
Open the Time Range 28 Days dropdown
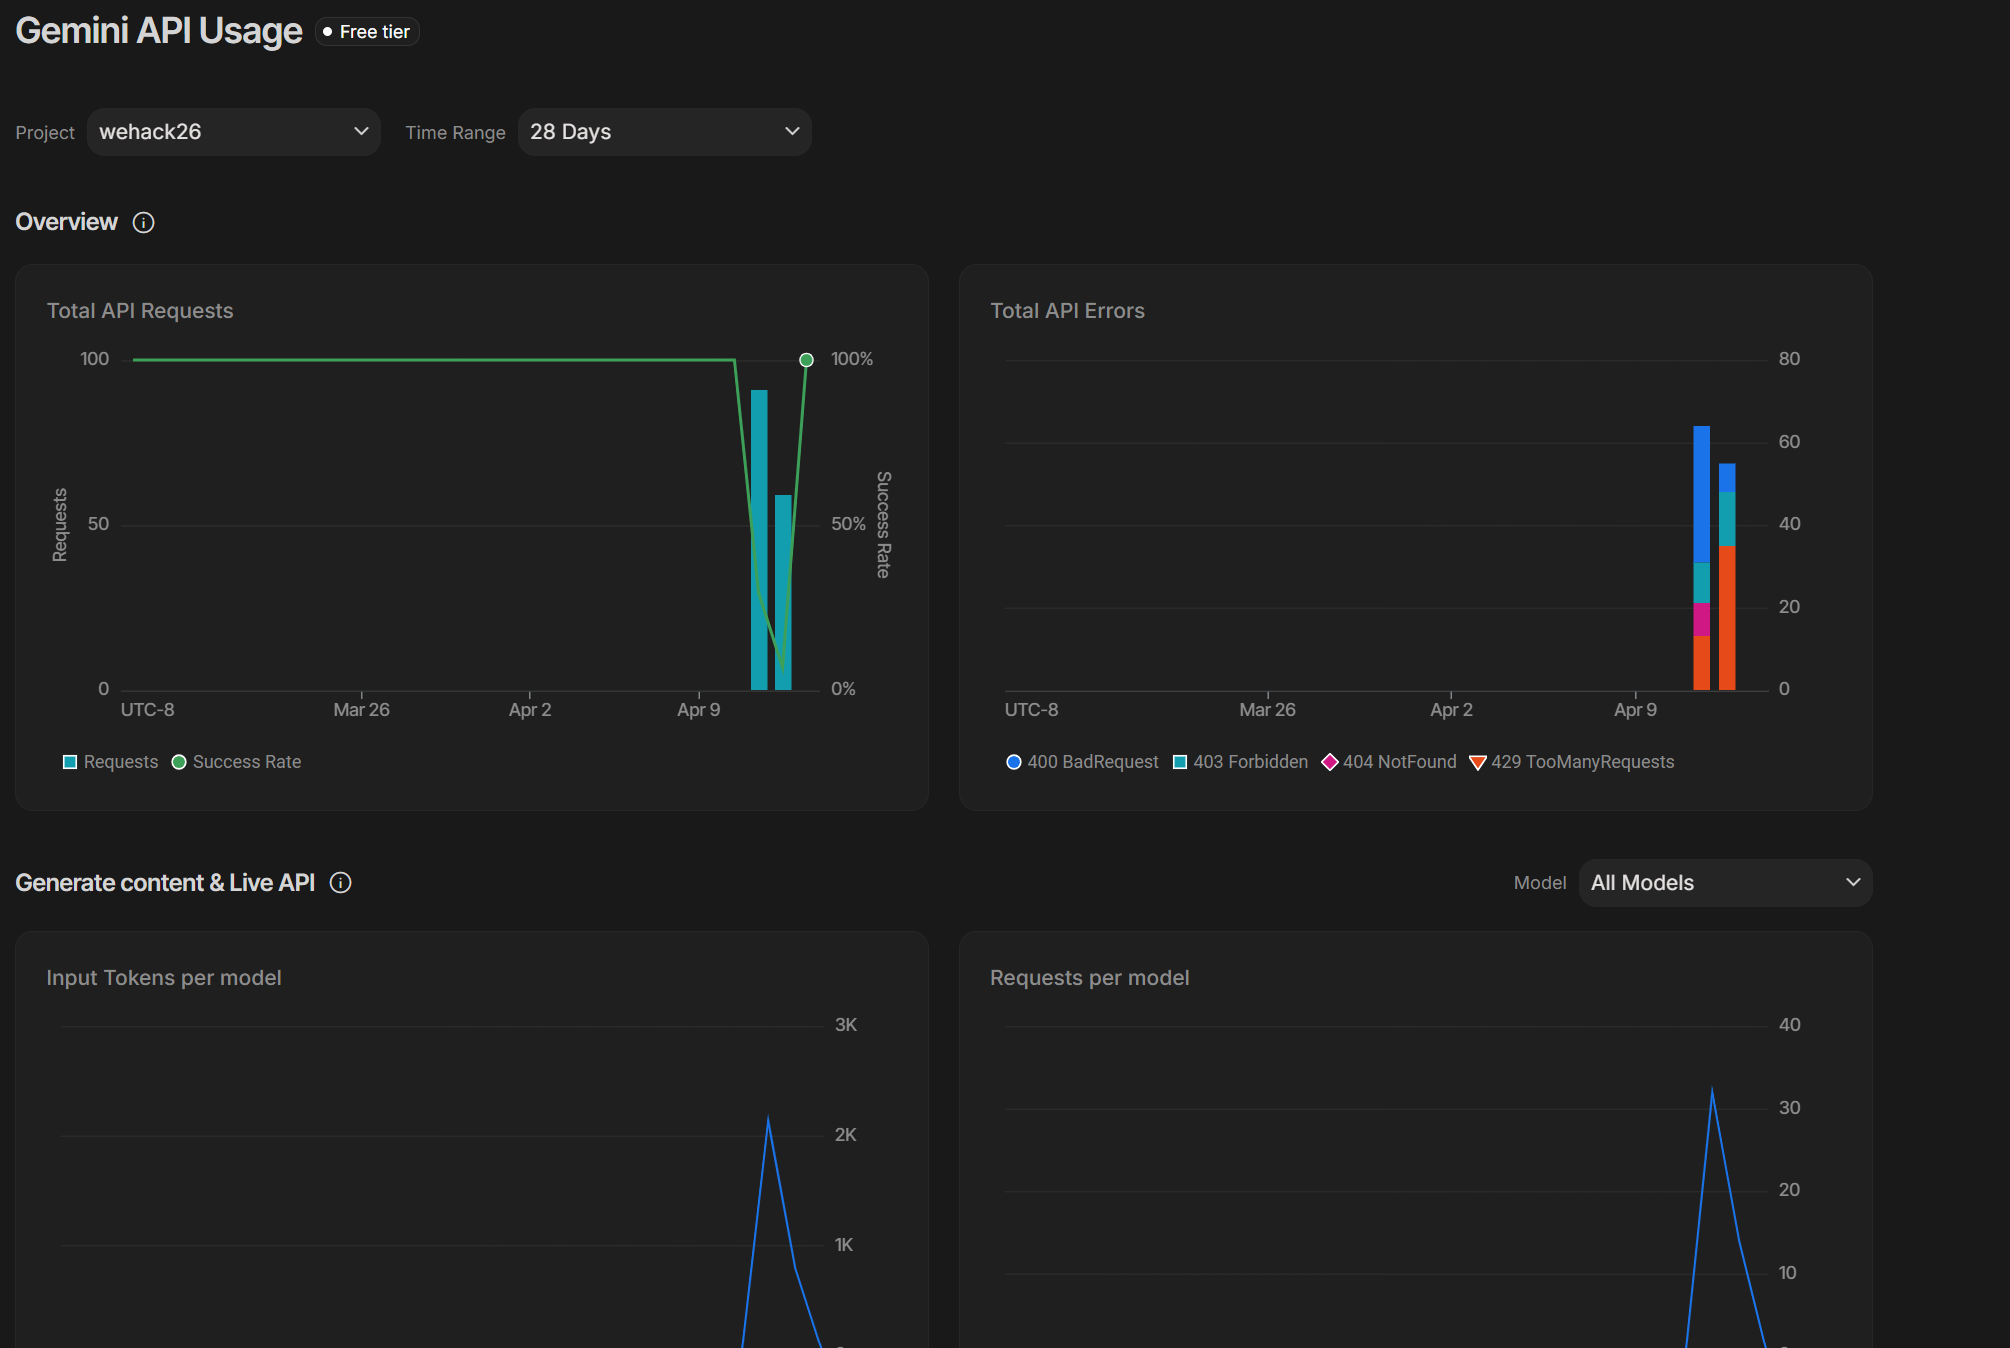click(x=664, y=132)
